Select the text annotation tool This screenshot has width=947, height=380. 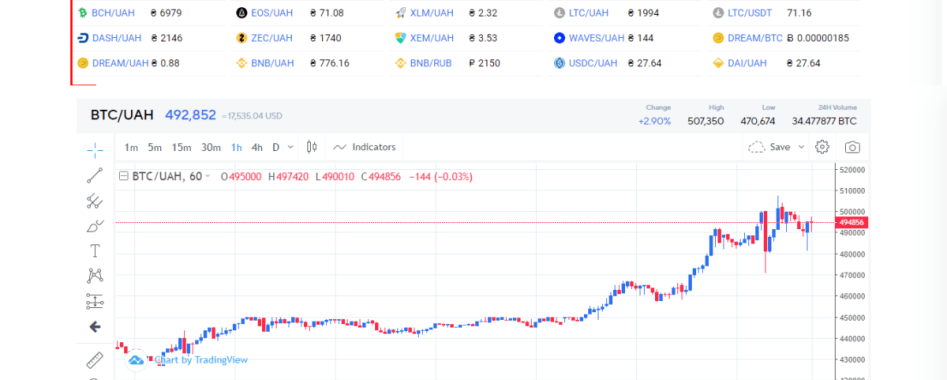(94, 251)
